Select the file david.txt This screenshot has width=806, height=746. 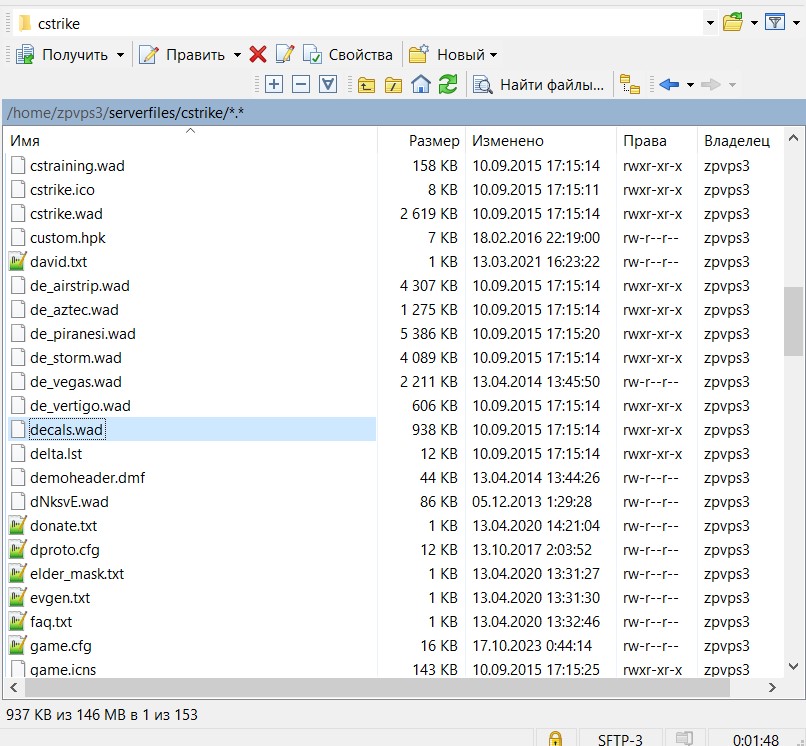tap(59, 262)
